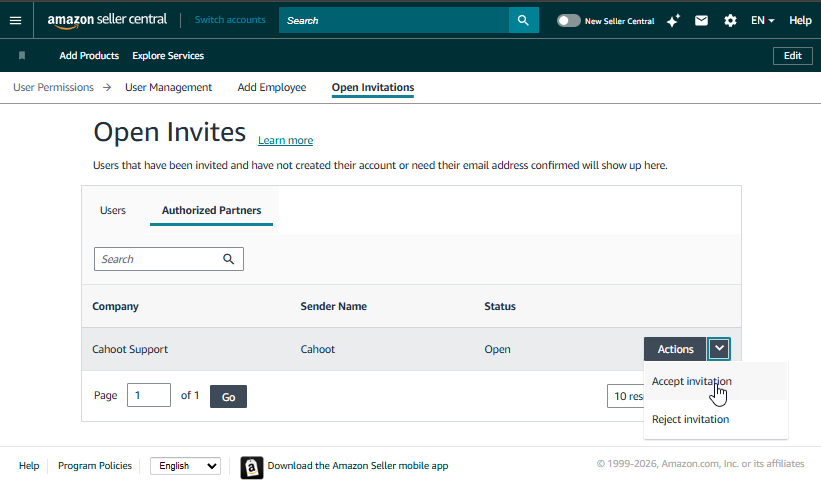Open the hamburger main menu
821x490 pixels.
point(16,20)
